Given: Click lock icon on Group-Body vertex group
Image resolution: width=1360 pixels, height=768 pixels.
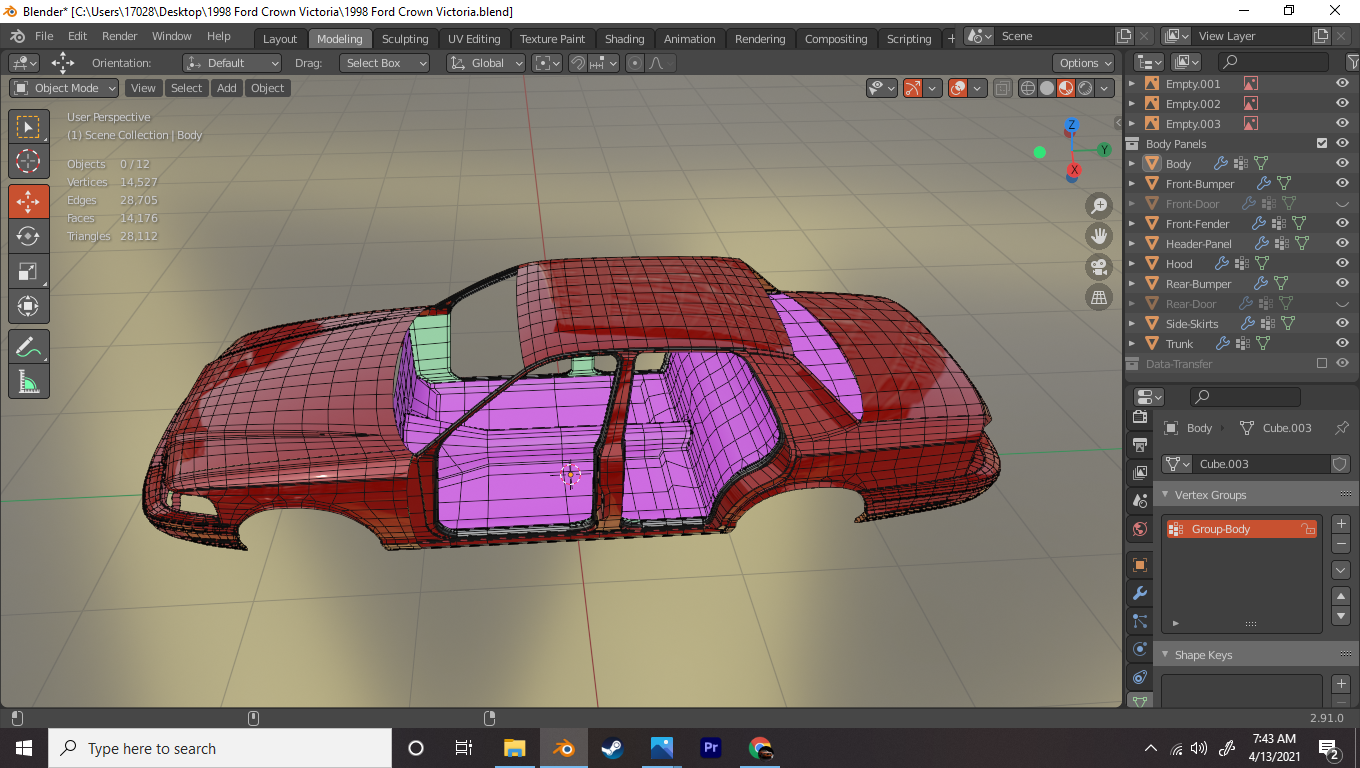Looking at the screenshot, I should (1306, 529).
